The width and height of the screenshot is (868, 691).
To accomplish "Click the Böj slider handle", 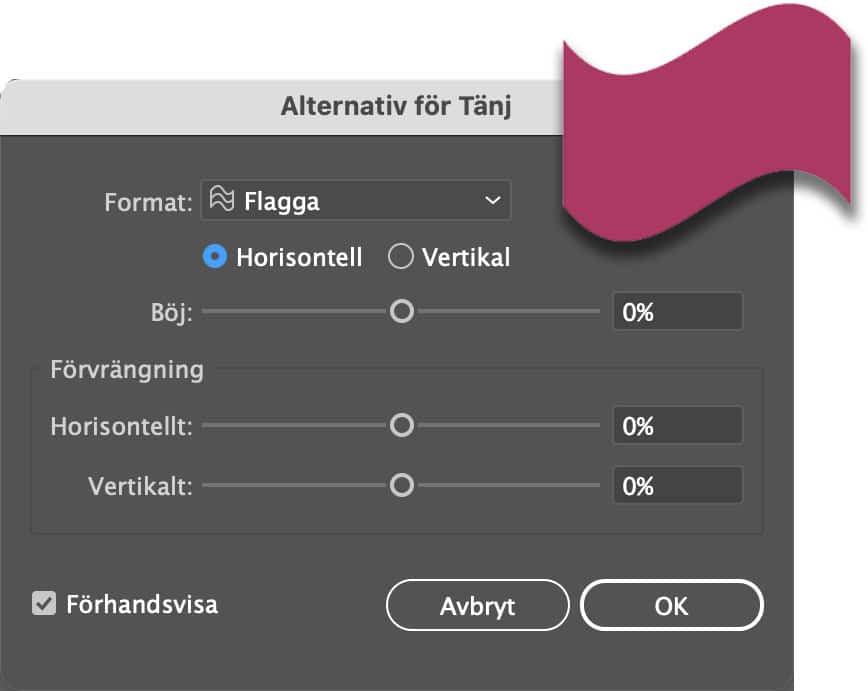I will coord(402,311).
